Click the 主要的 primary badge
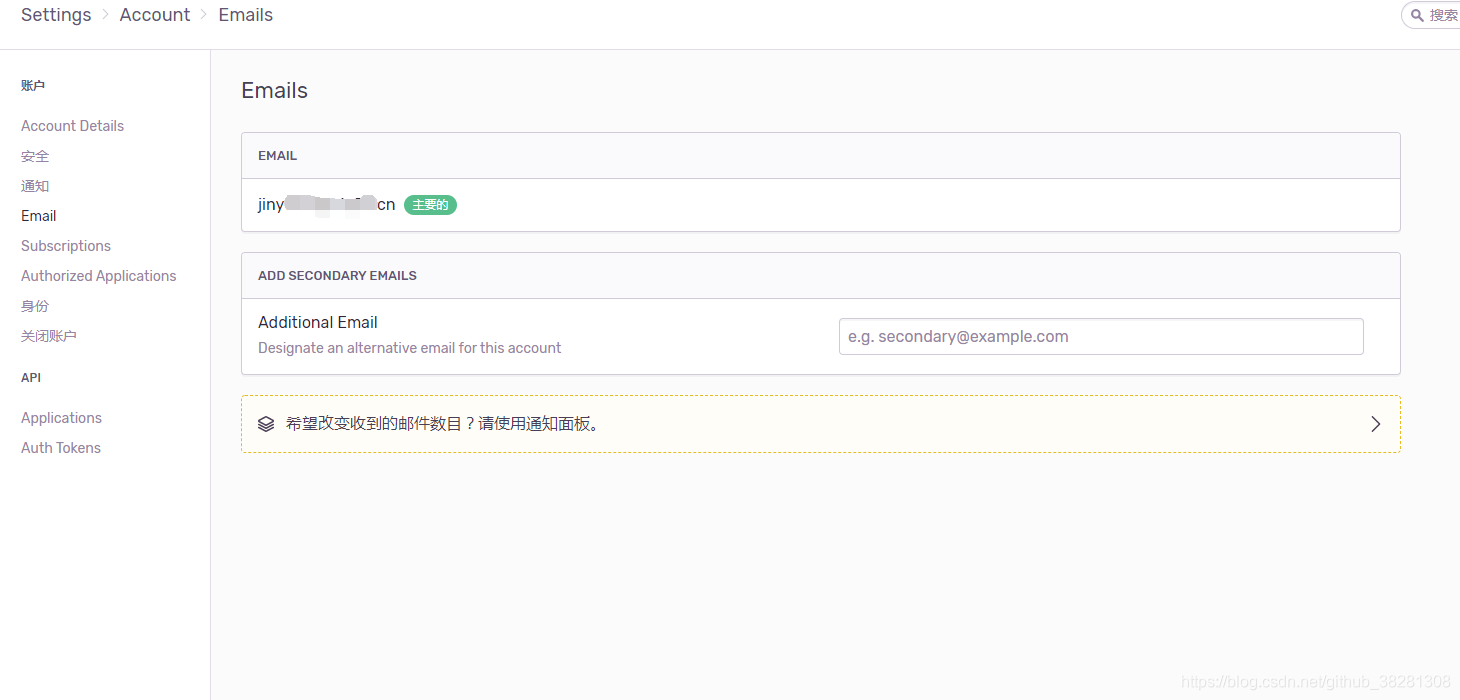This screenshot has height=700, width=1460. [430, 205]
